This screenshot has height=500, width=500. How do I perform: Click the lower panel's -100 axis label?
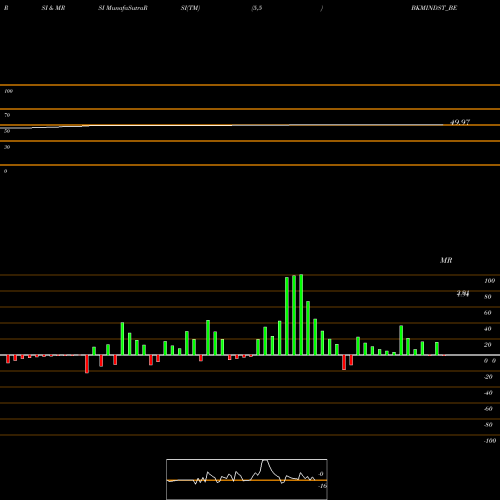point(490,441)
